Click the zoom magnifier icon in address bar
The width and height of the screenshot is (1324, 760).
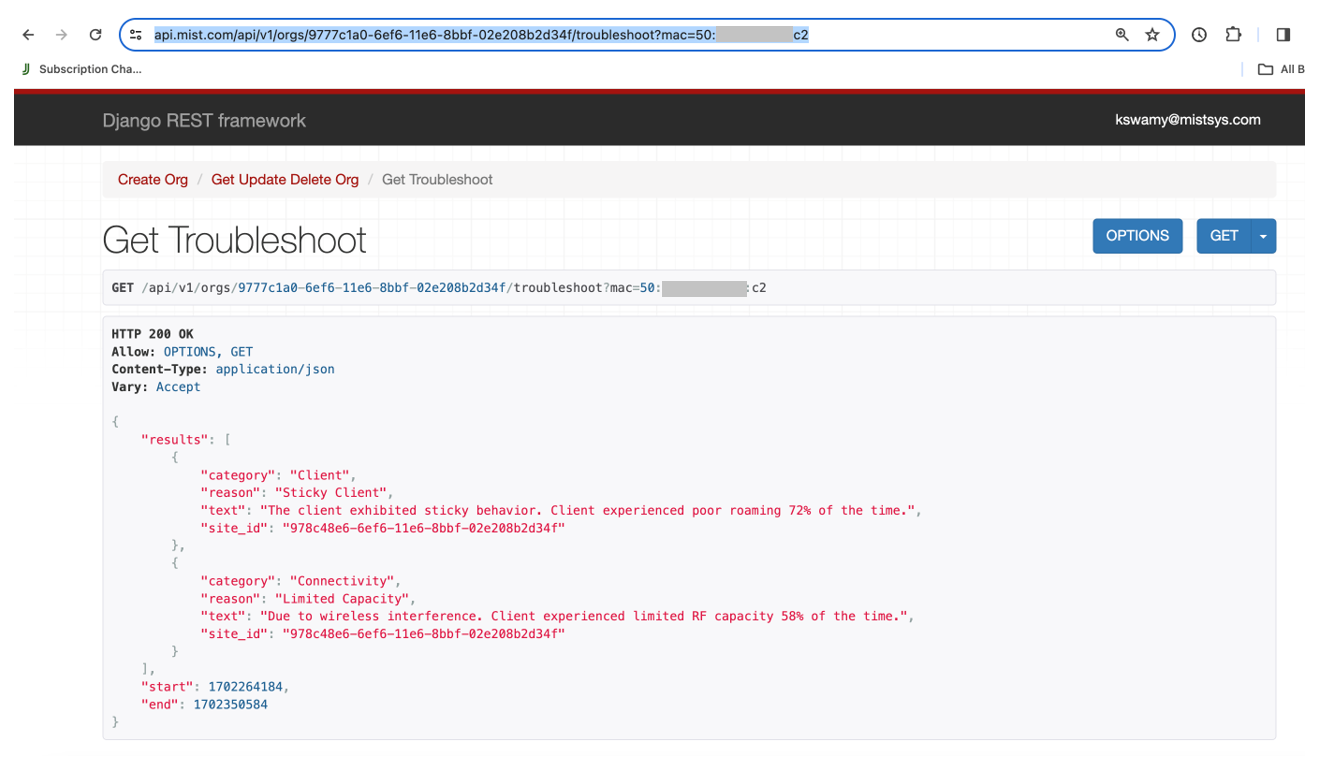pyautogui.click(x=1122, y=35)
